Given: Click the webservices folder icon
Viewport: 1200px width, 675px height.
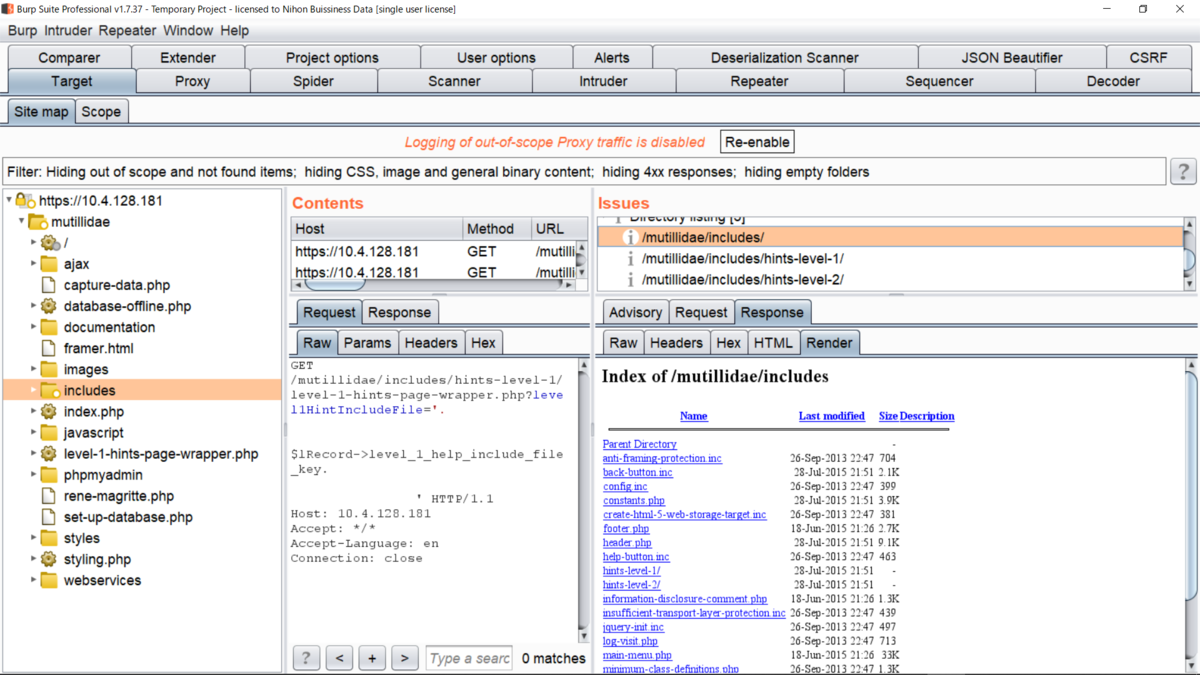Looking at the screenshot, I should [x=49, y=580].
